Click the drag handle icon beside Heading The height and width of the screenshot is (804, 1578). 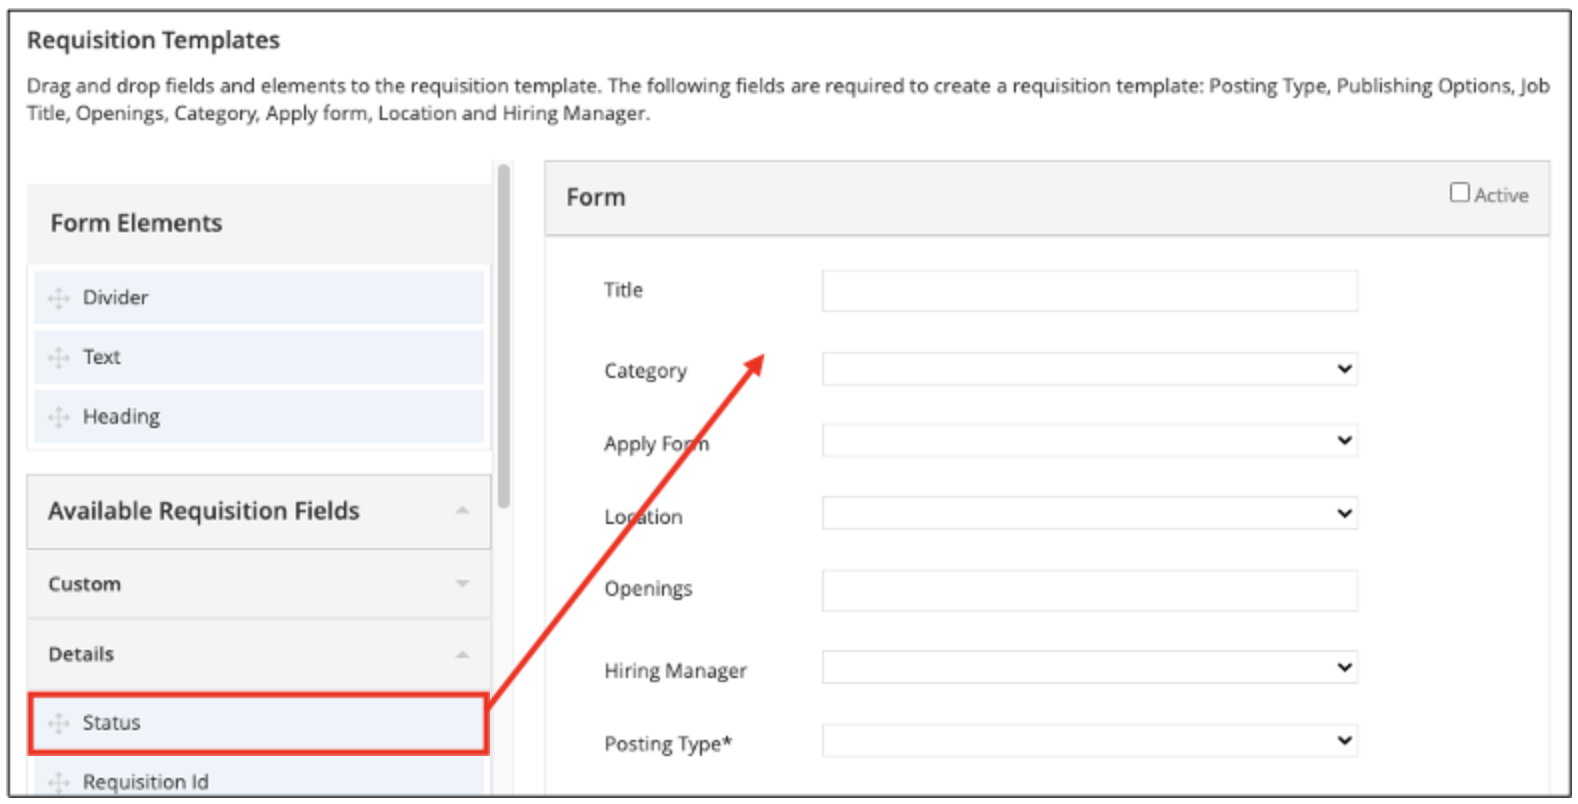(x=59, y=417)
